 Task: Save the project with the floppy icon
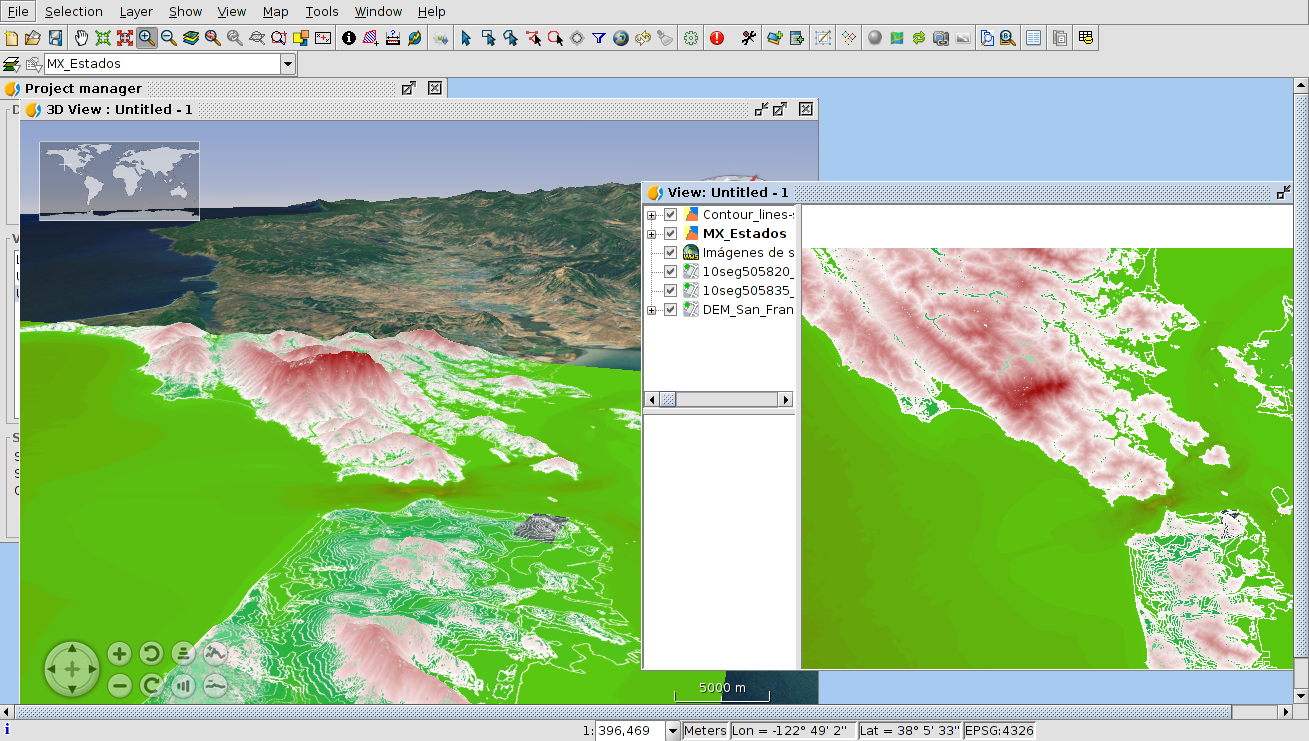pos(56,38)
